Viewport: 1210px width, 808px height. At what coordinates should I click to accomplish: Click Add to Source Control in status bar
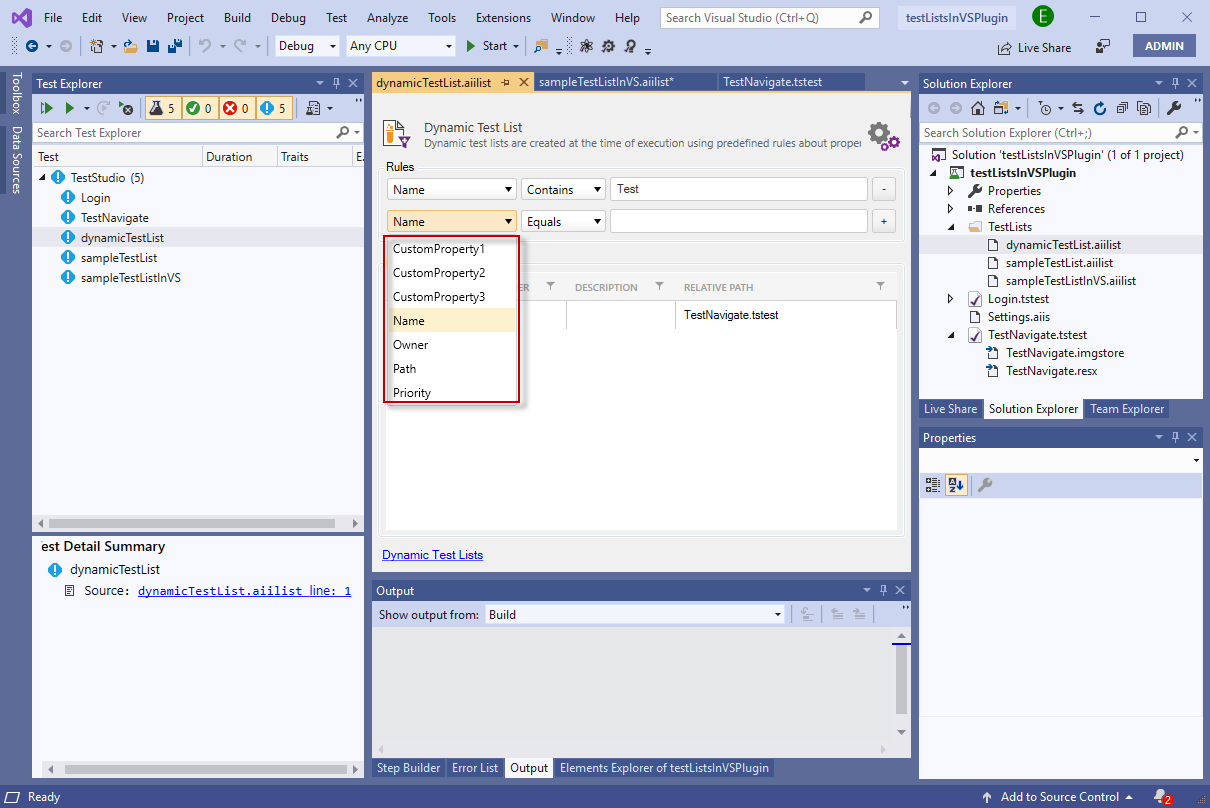(1058, 797)
